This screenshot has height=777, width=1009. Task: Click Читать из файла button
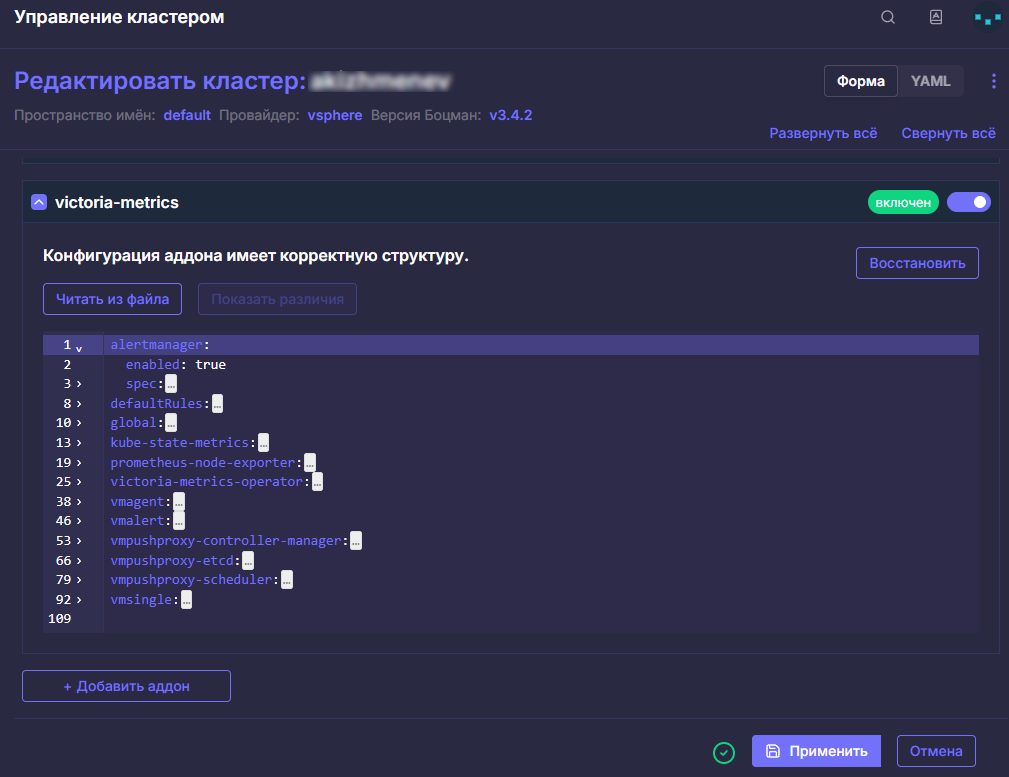click(113, 299)
